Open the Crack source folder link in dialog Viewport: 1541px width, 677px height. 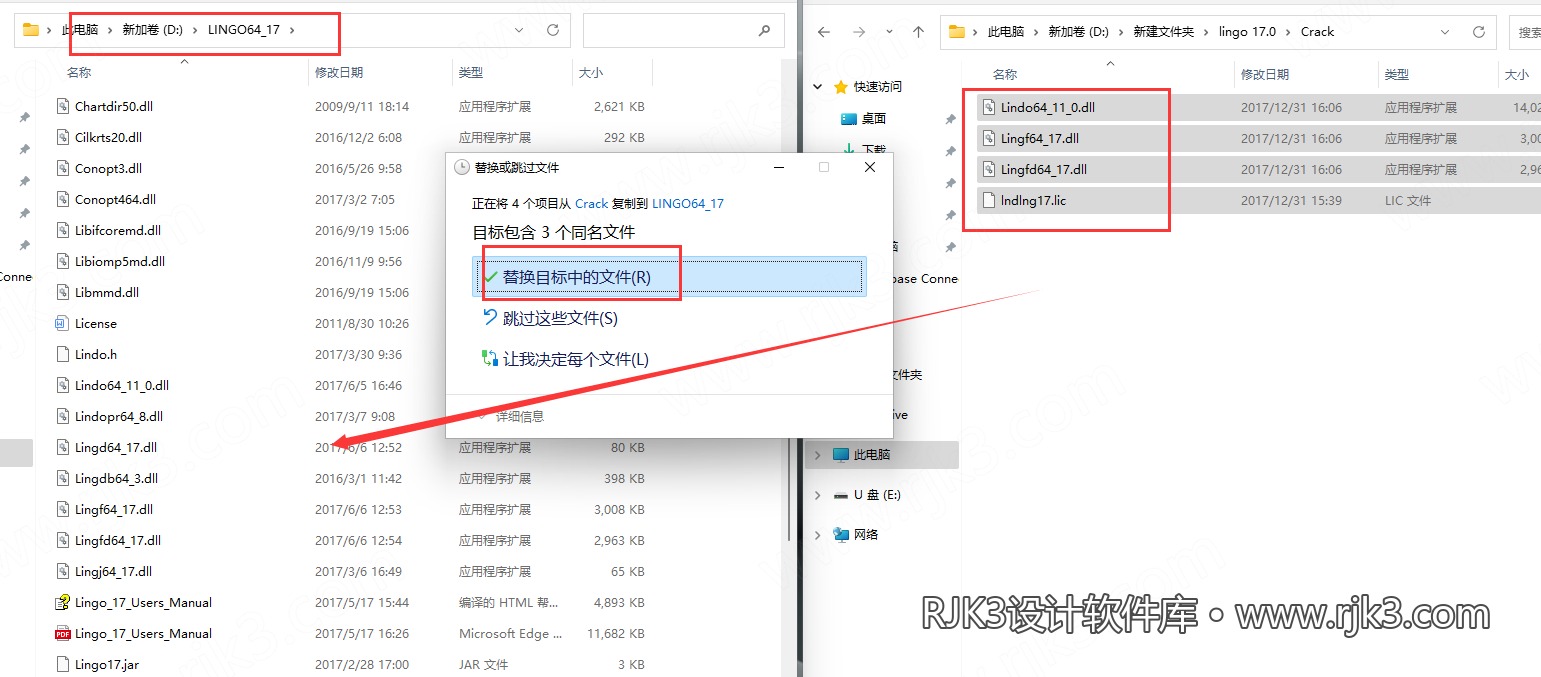click(591, 203)
